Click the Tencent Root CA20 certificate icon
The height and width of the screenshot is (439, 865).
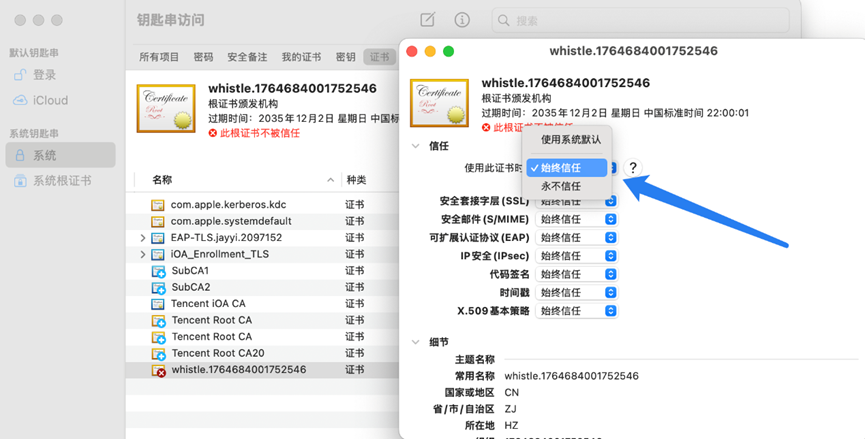[158, 354]
